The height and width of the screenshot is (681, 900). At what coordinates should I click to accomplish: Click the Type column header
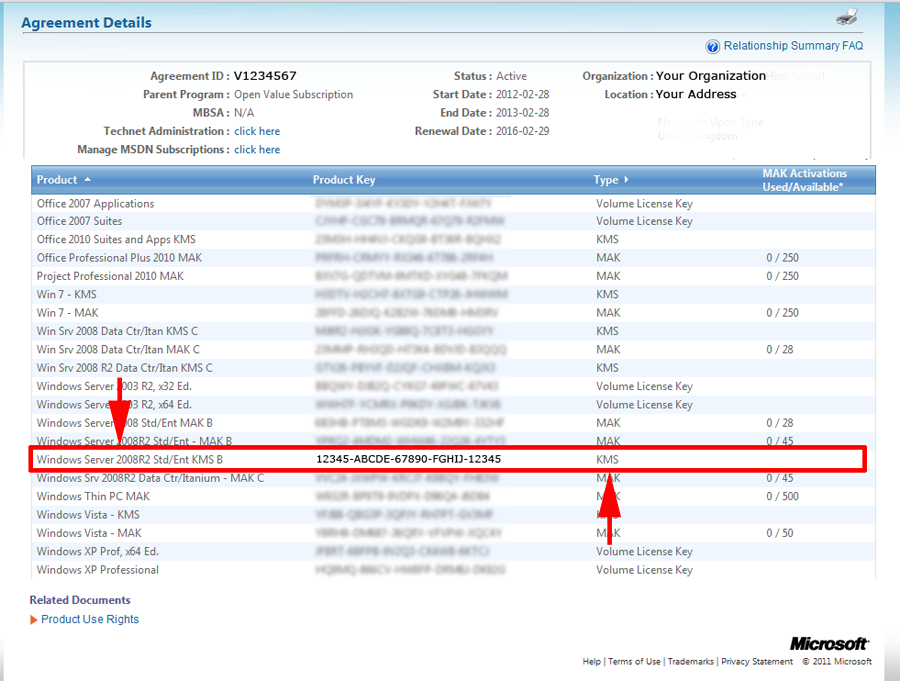click(608, 180)
